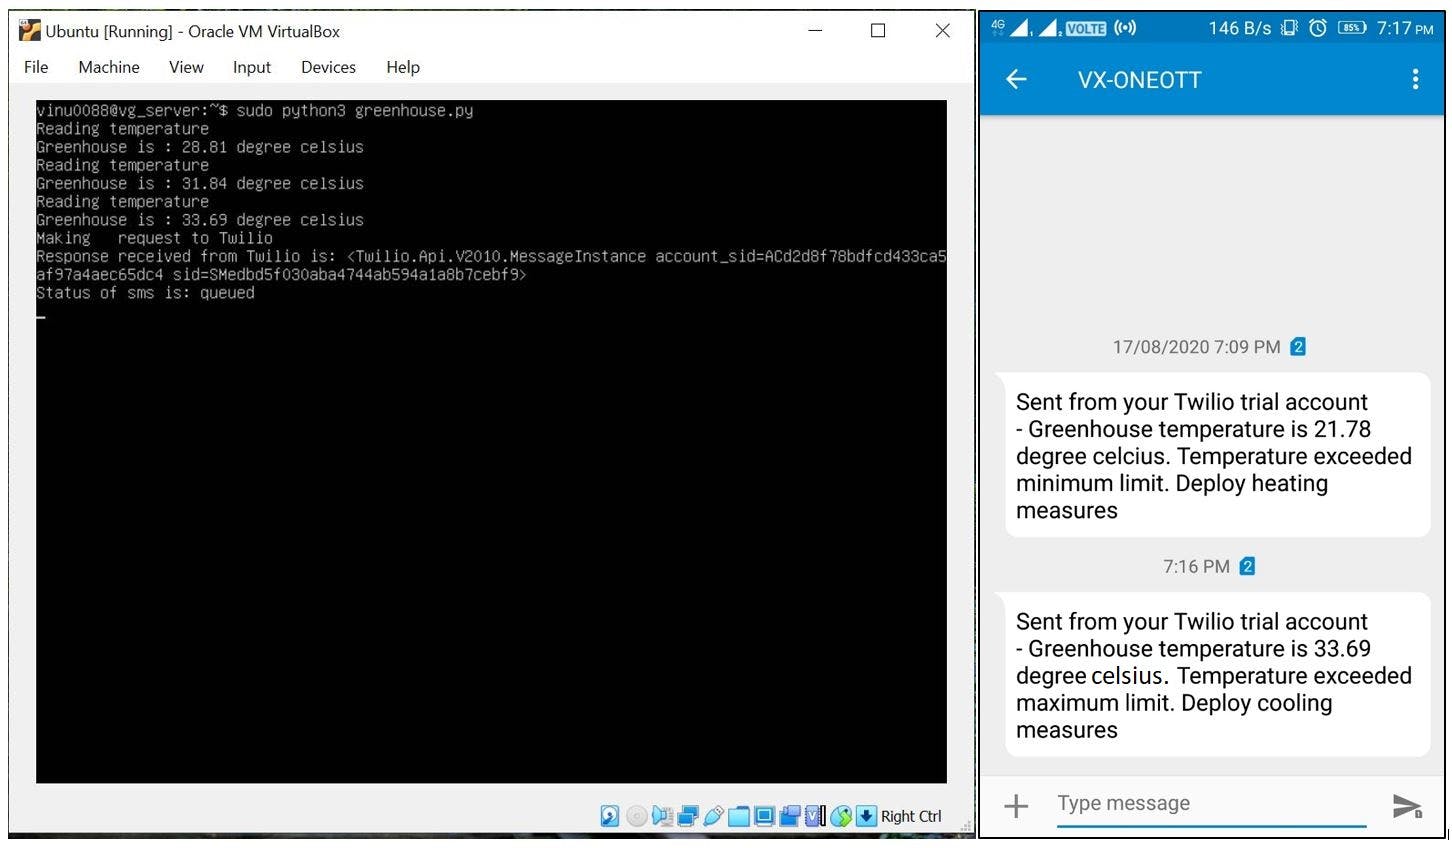The image size is (1452, 848).
Task: Click the Type message input field
Action: click(x=1211, y=804)
